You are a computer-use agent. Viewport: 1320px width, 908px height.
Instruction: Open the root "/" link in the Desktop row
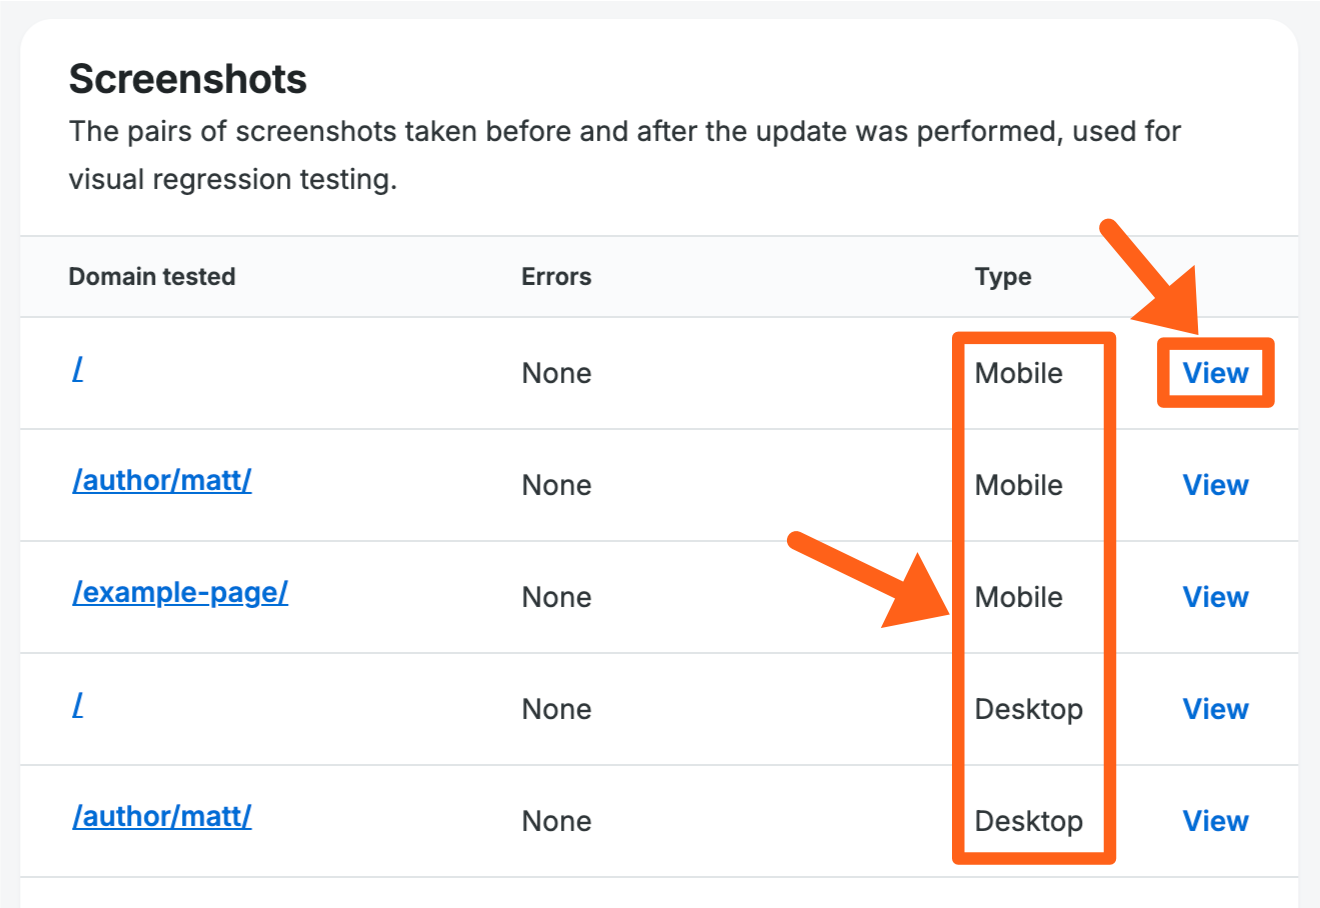pyautogui.click(x=78, y=707)
